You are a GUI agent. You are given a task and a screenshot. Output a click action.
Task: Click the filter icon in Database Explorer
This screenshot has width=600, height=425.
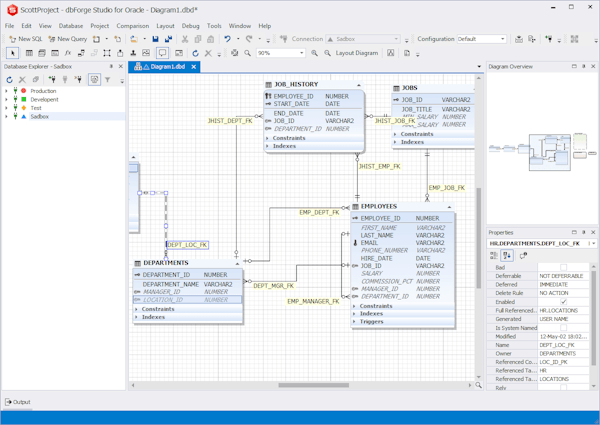coord(108,80)
